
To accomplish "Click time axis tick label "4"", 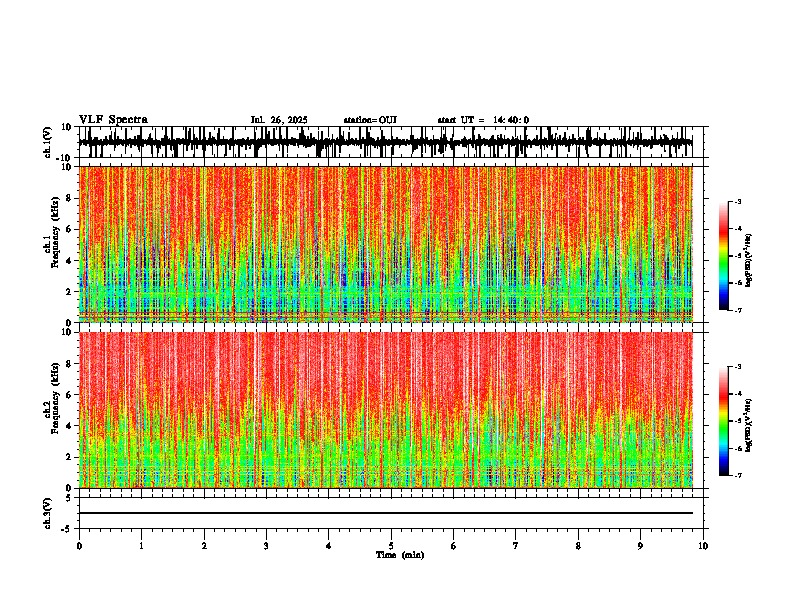I will [329, 546].
